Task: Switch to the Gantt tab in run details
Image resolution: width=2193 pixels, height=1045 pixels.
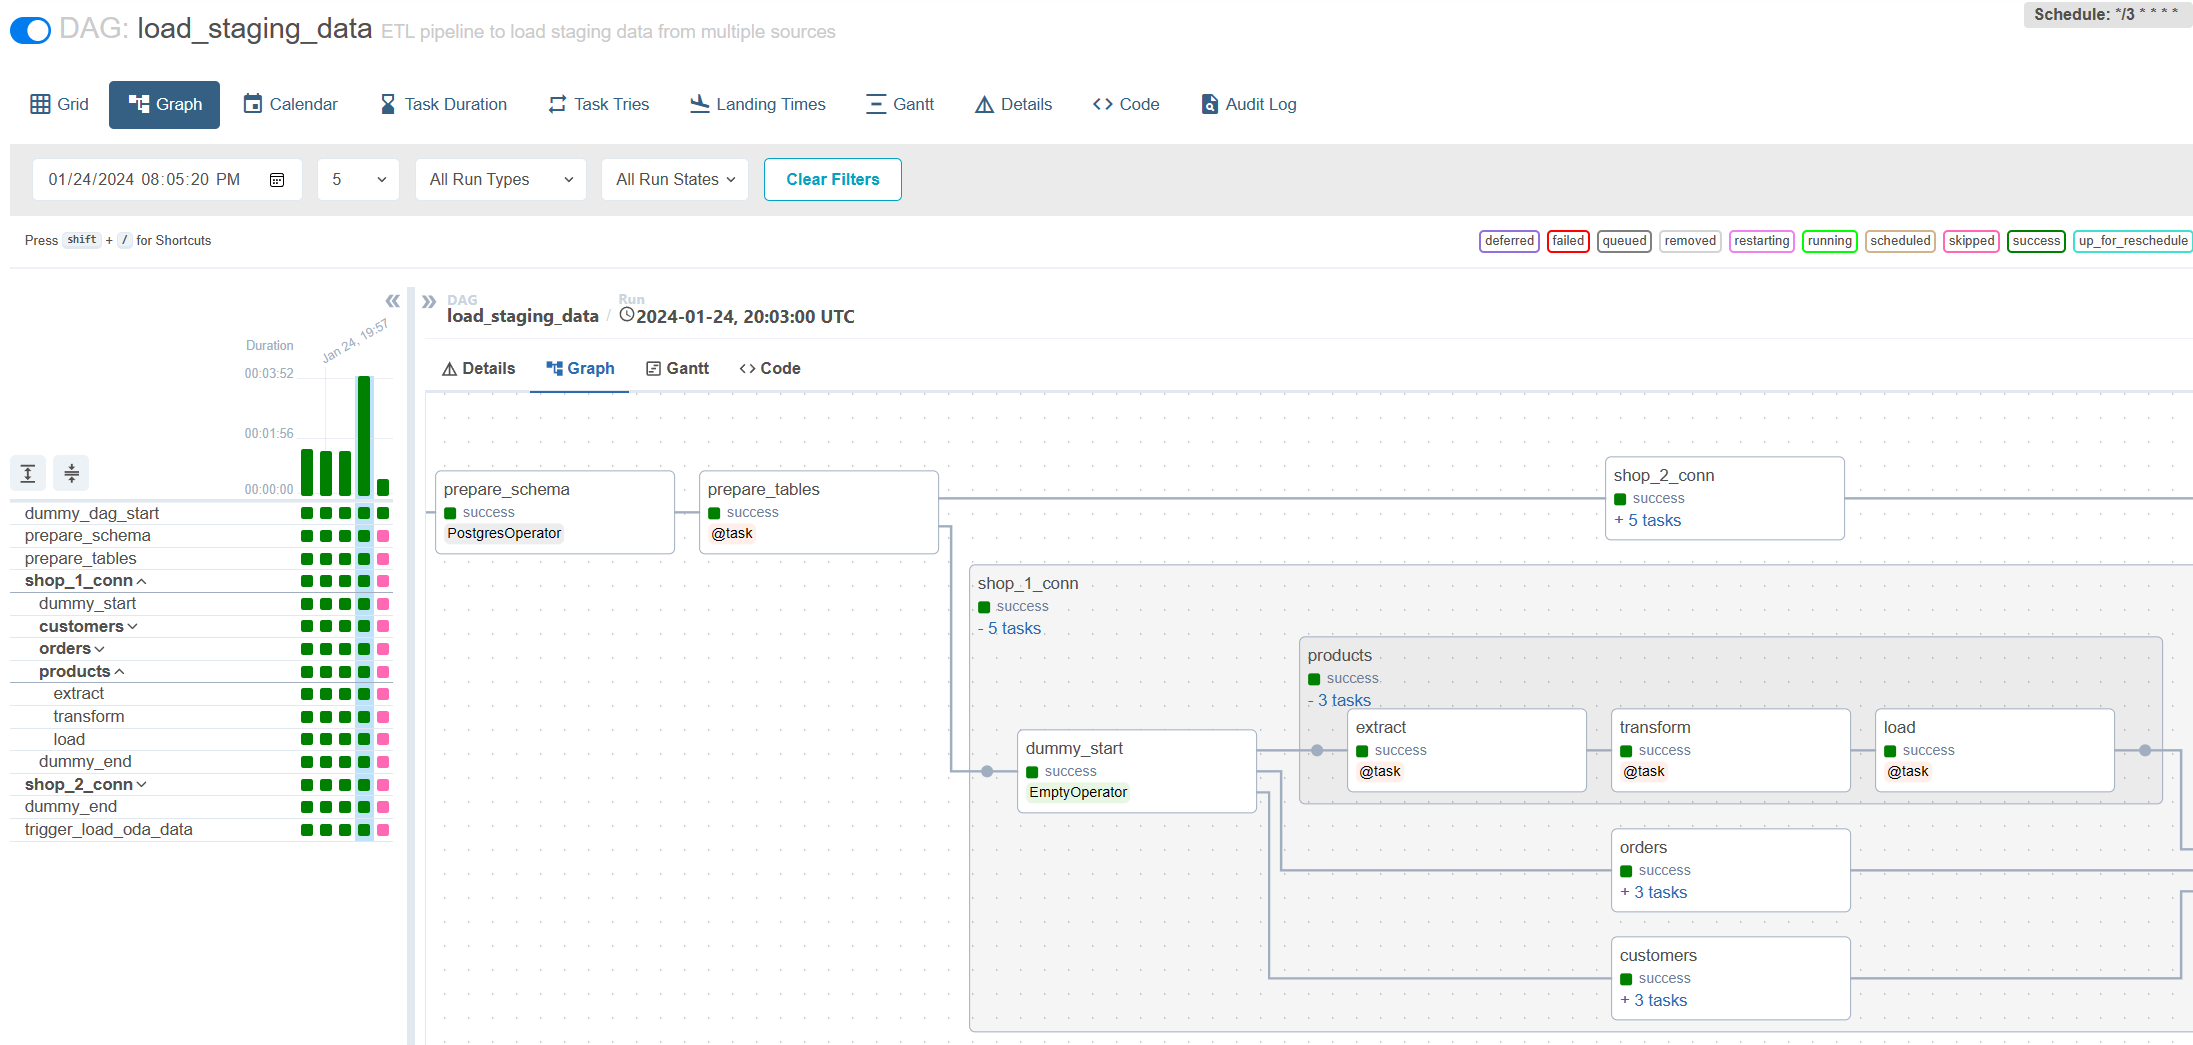Action: click(x=677, y=369)
